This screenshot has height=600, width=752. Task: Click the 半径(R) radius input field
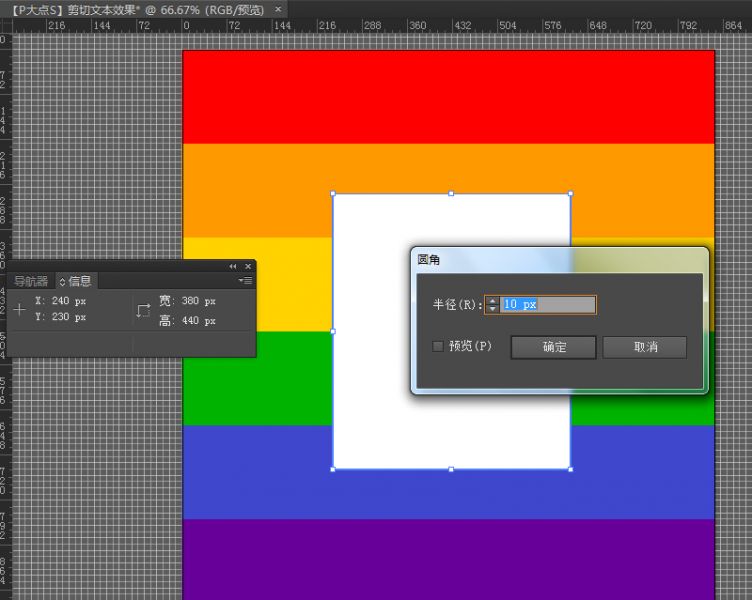pos(548,304)
